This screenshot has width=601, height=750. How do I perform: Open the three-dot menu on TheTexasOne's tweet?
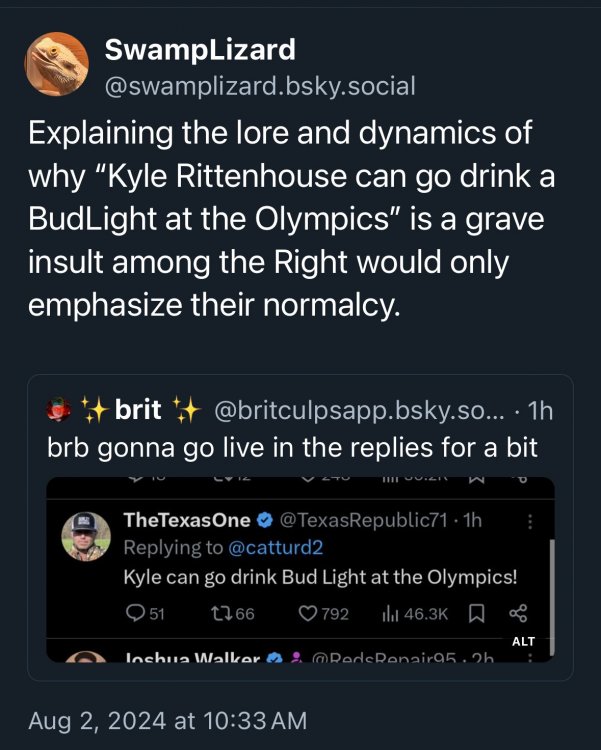[530, 522]
